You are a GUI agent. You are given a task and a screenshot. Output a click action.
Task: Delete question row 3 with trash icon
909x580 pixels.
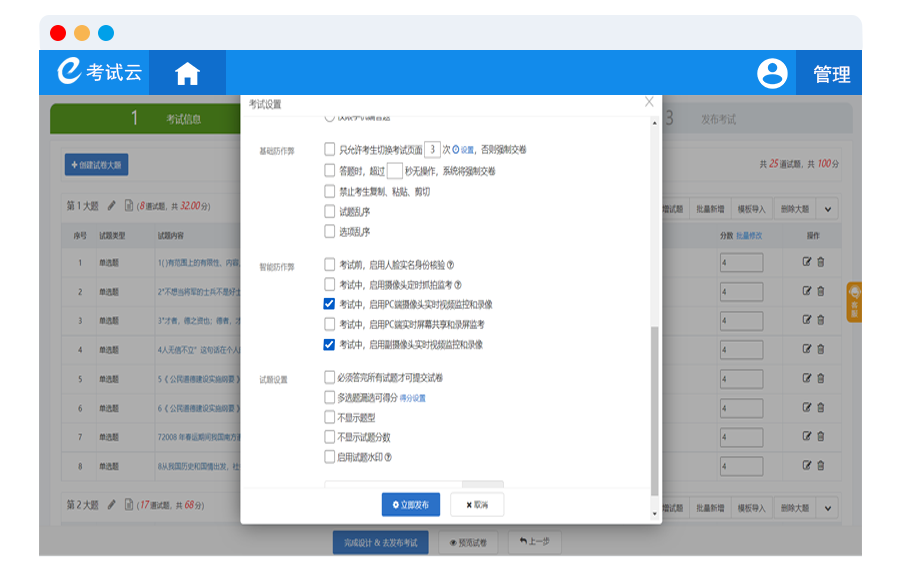[x=821, y=321]
